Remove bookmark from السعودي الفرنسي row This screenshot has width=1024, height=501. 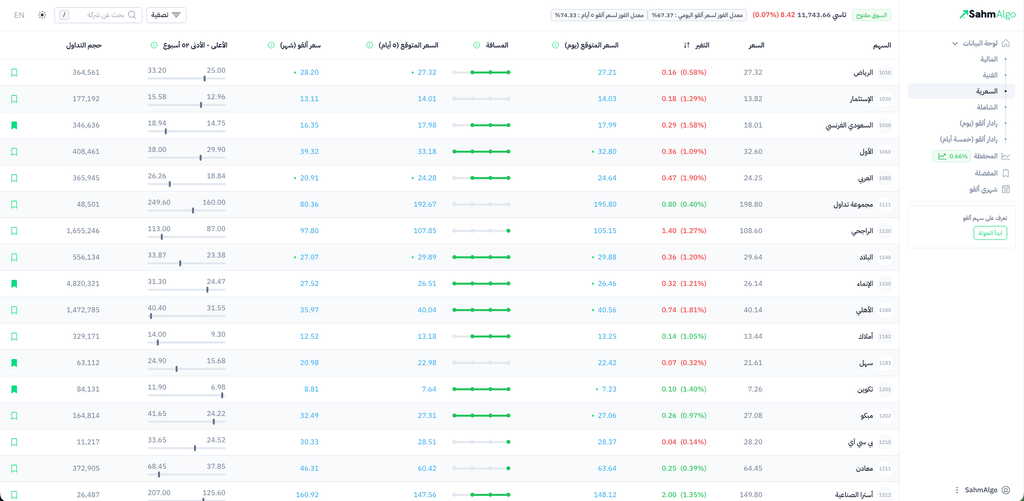[x=14, y=125]
